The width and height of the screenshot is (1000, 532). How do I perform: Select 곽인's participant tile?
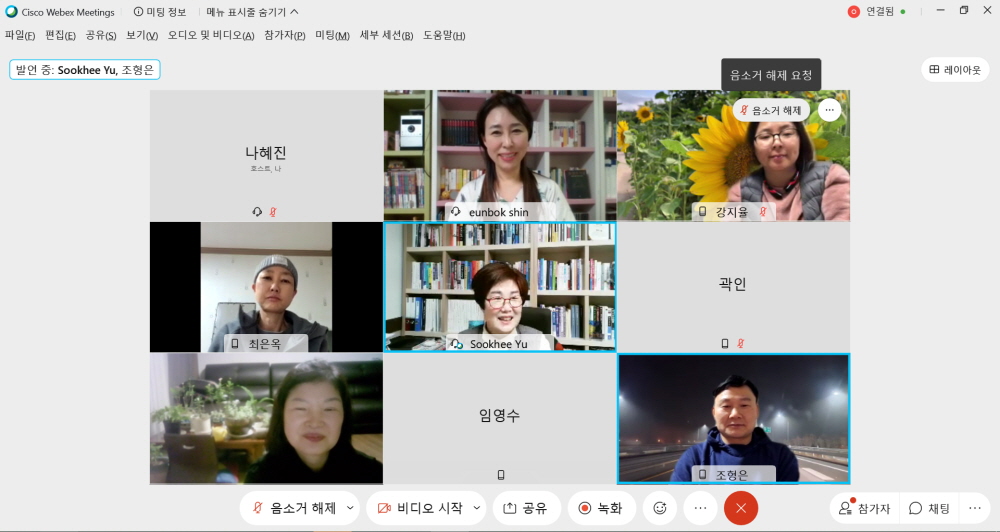click(733, 287)
